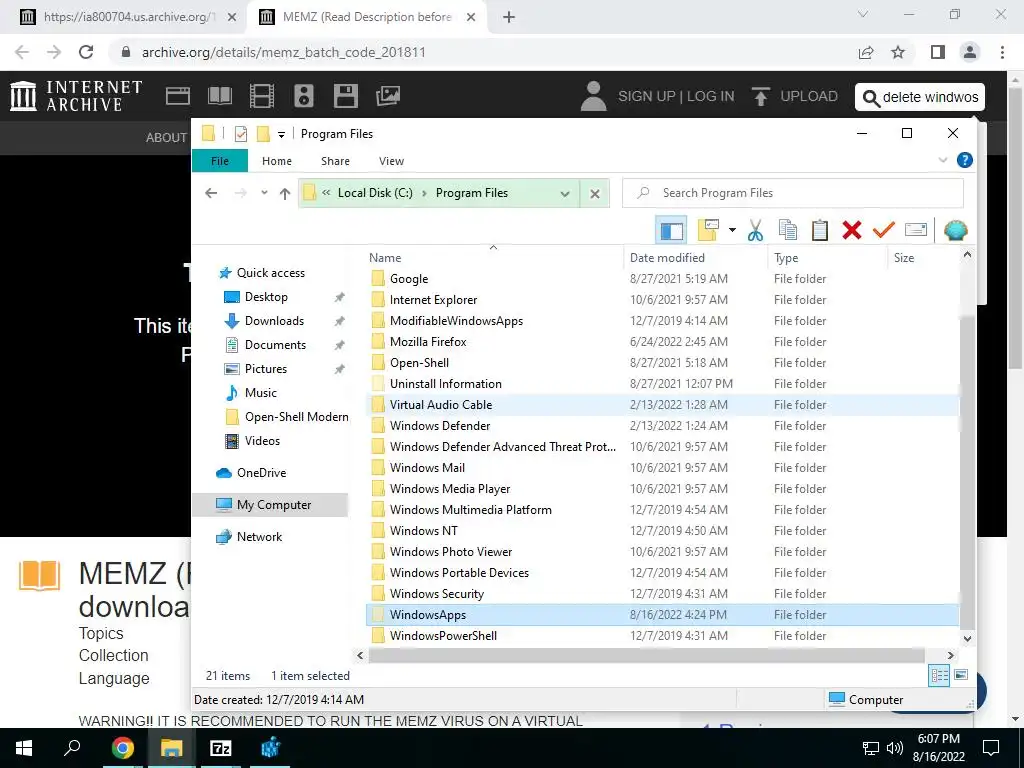Select Videos in navigation pane
This screenshot has height=768, width=1024.
pos(262,441)
